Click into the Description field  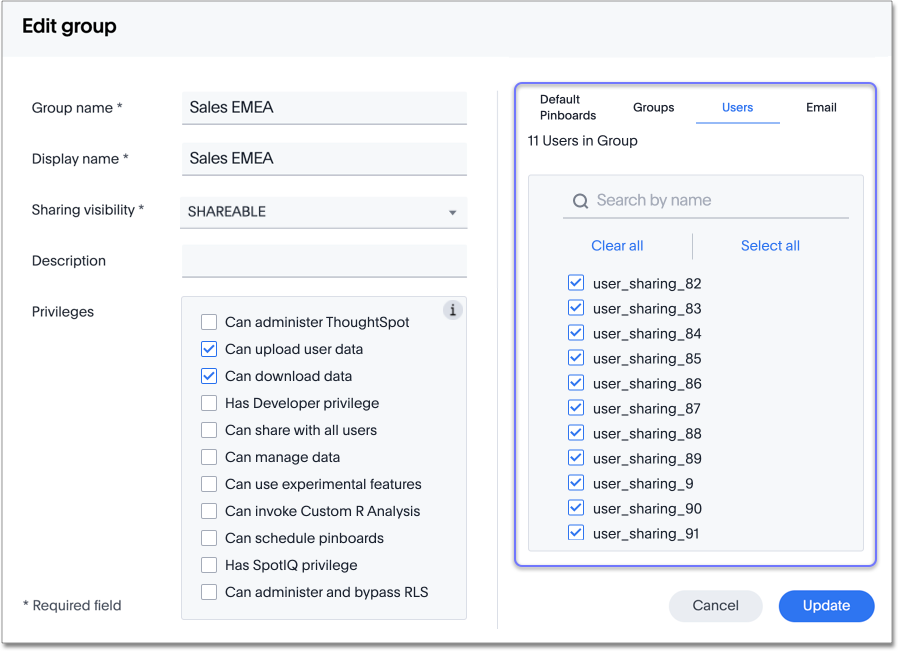click(x=324, y=261)
